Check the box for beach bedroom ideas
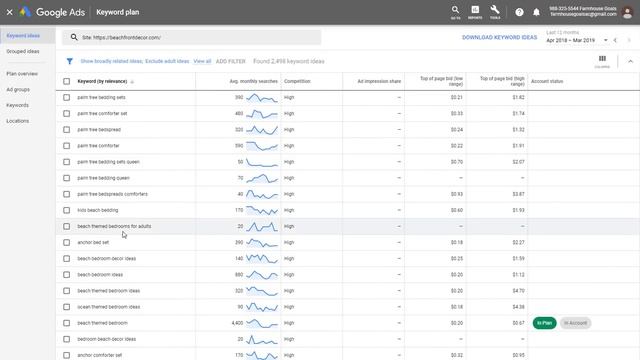The height and width of the screenshot is (360, 640). 67,275
